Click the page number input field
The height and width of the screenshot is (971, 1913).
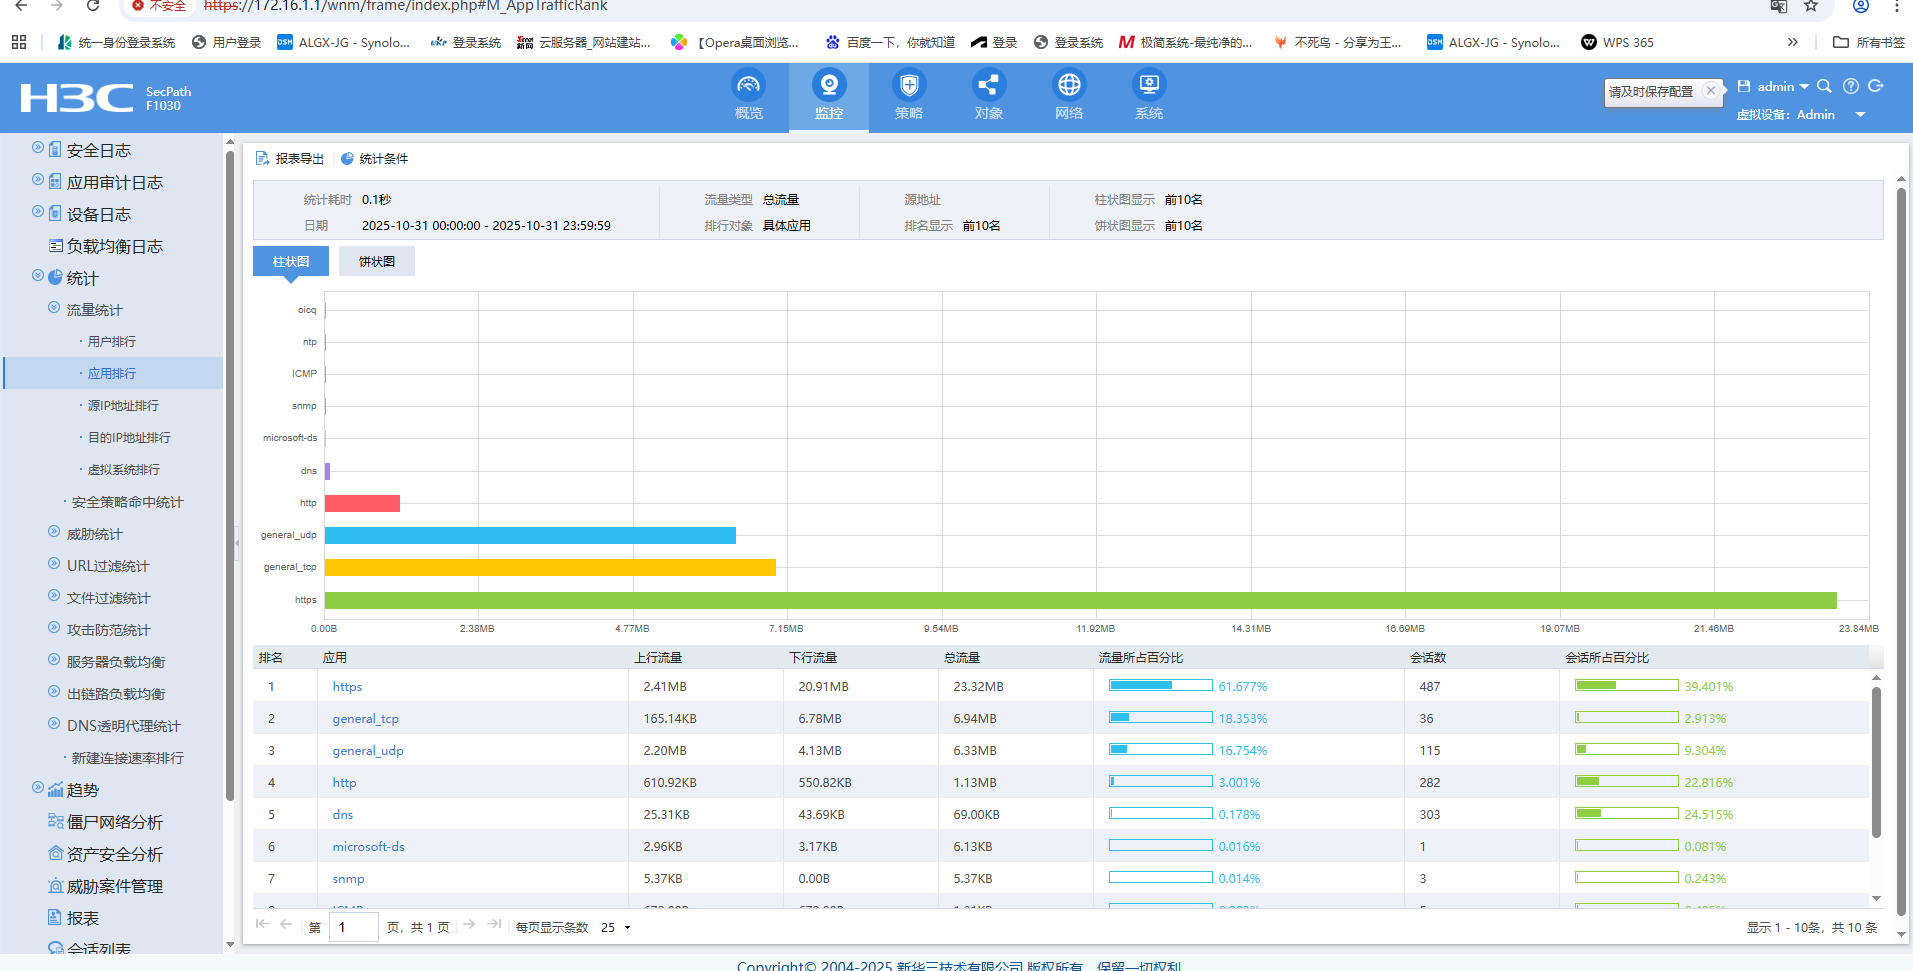[x=354, y=928]
